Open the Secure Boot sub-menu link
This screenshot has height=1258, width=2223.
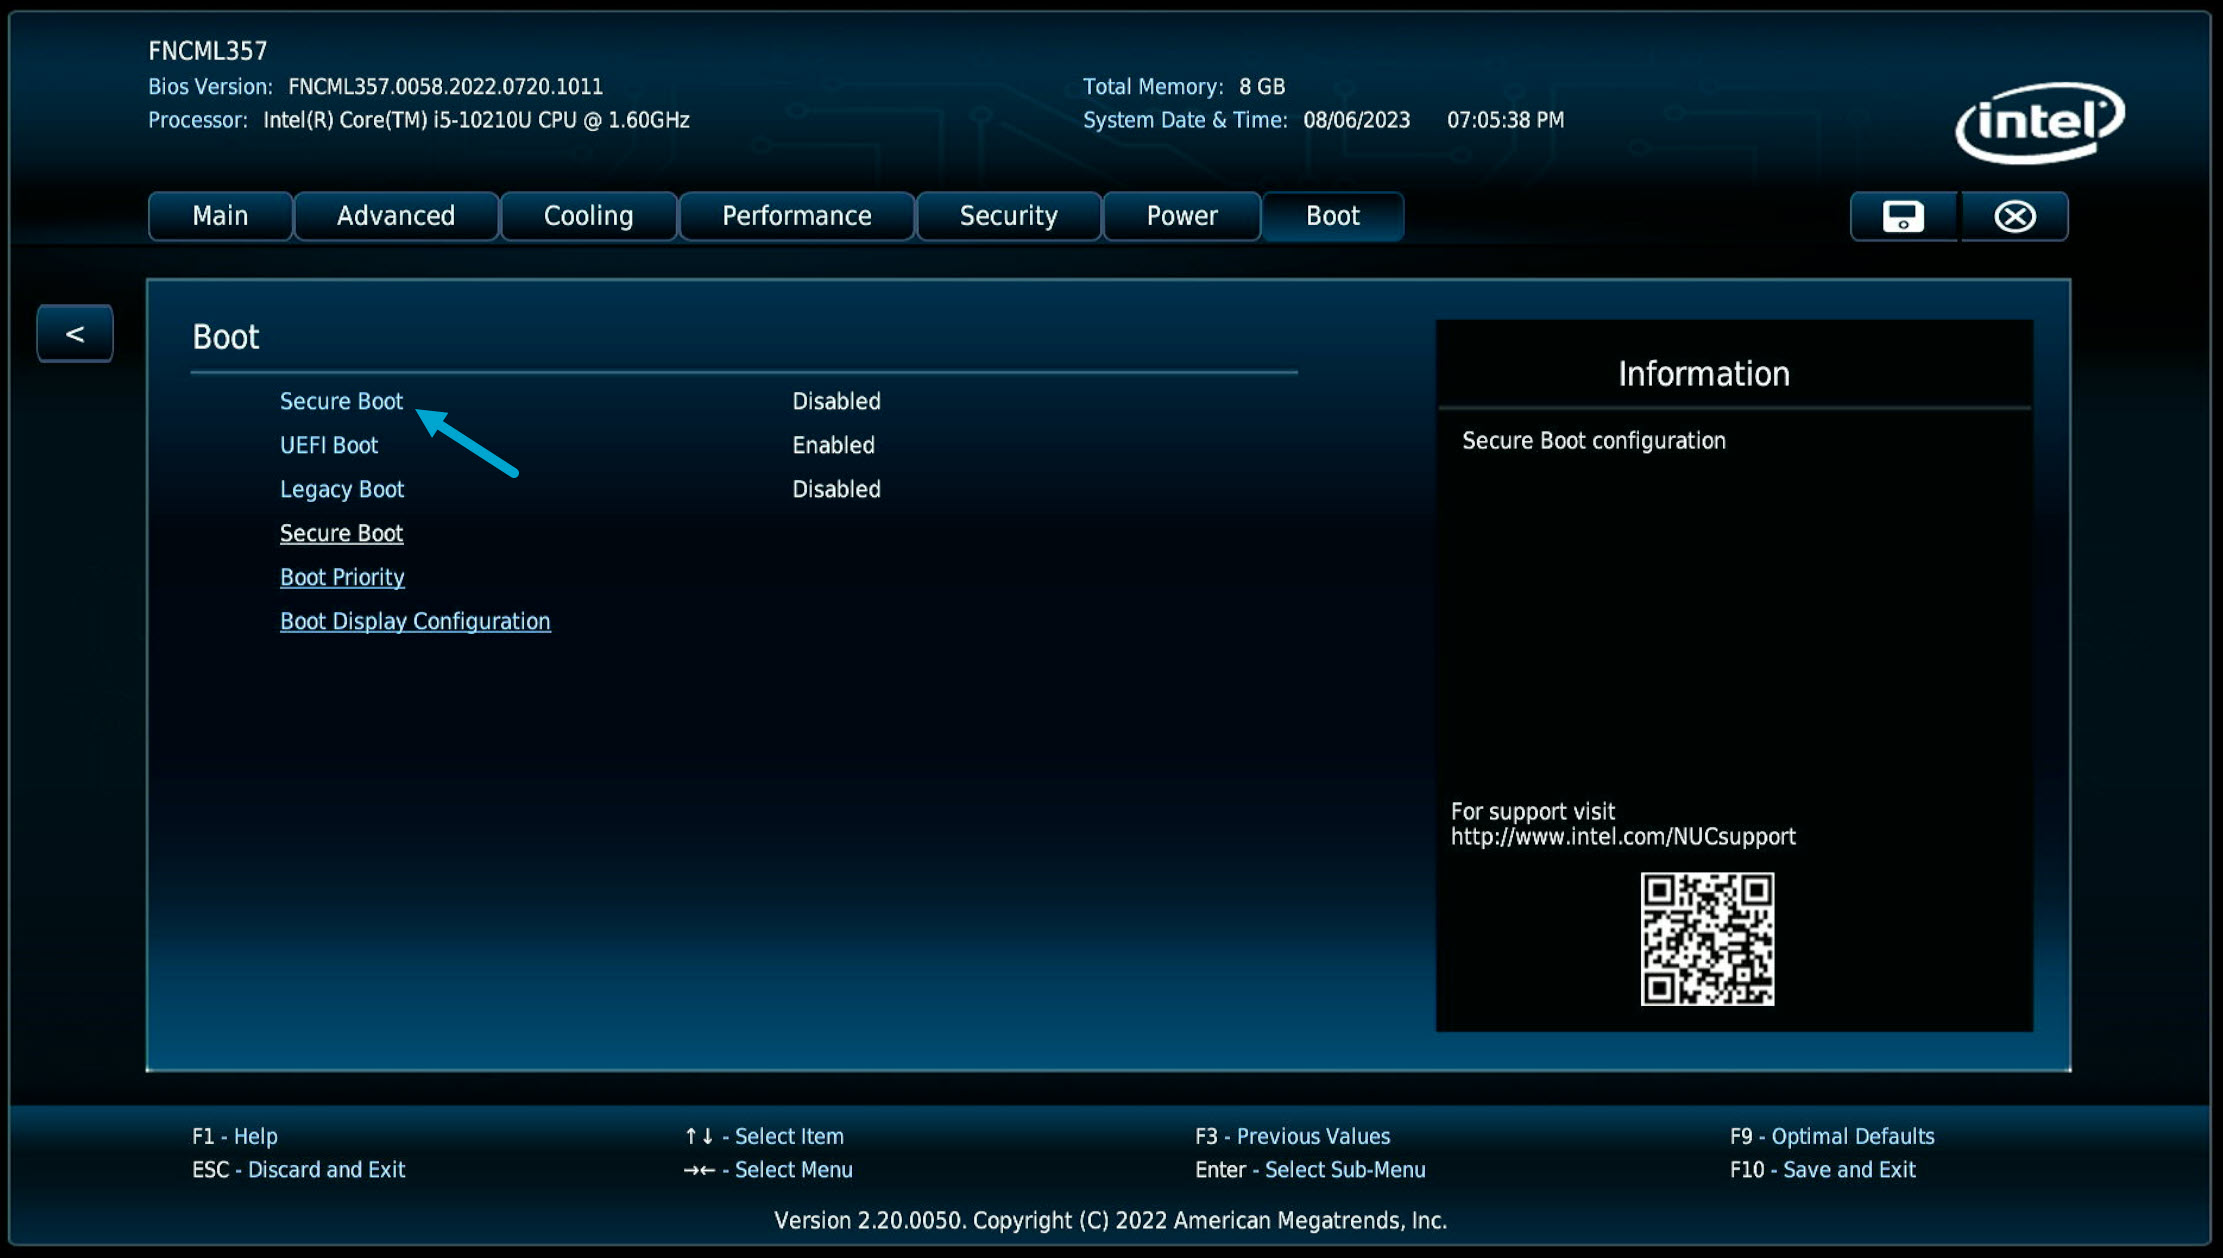pos(341,533)
